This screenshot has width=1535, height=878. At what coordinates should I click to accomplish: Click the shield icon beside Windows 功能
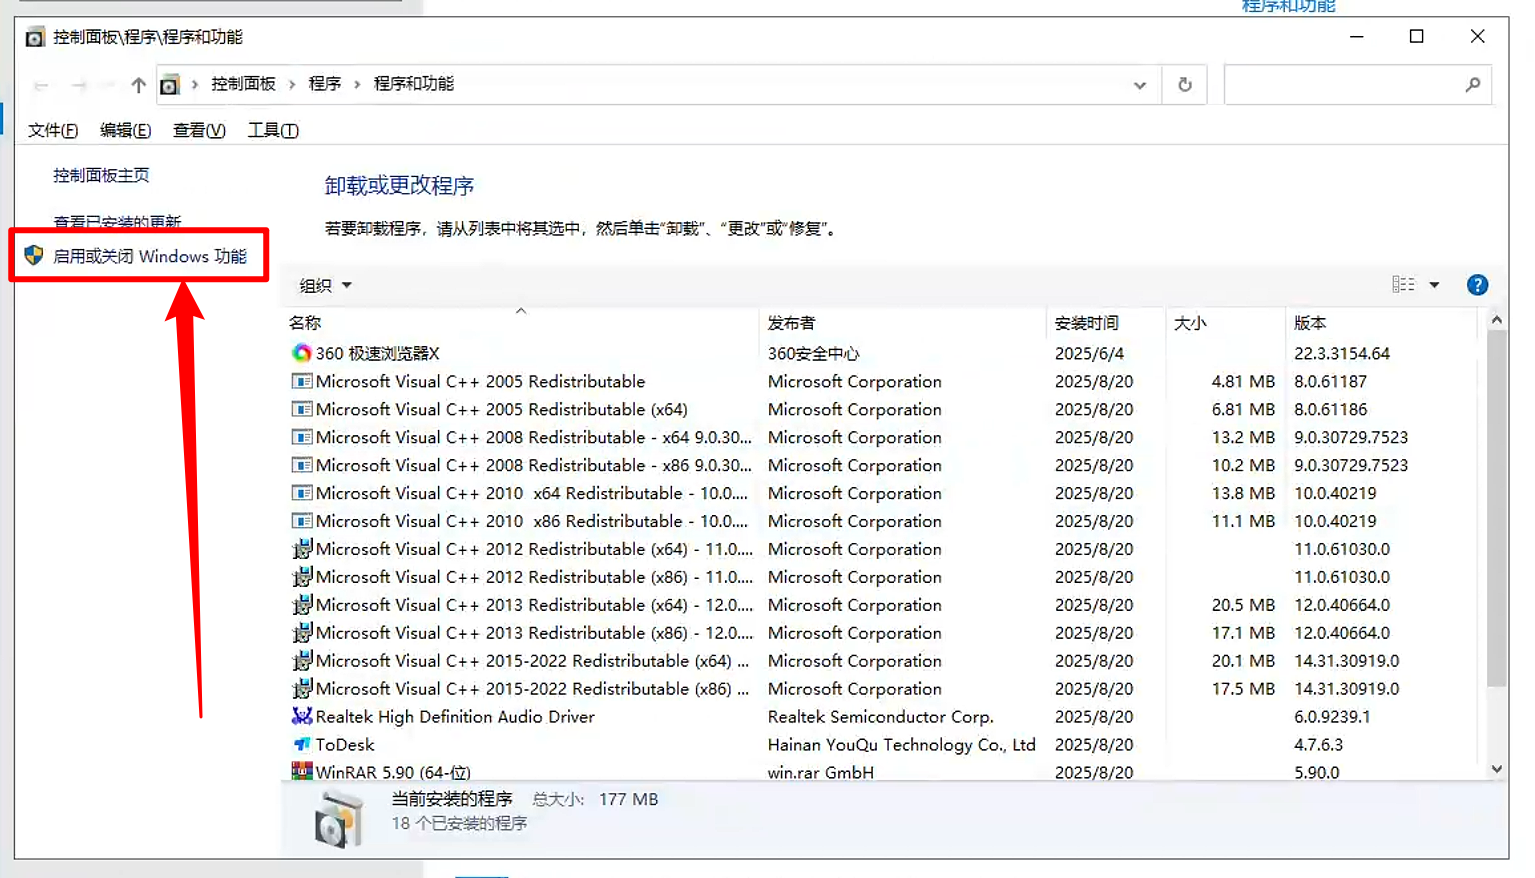(33, 255)
